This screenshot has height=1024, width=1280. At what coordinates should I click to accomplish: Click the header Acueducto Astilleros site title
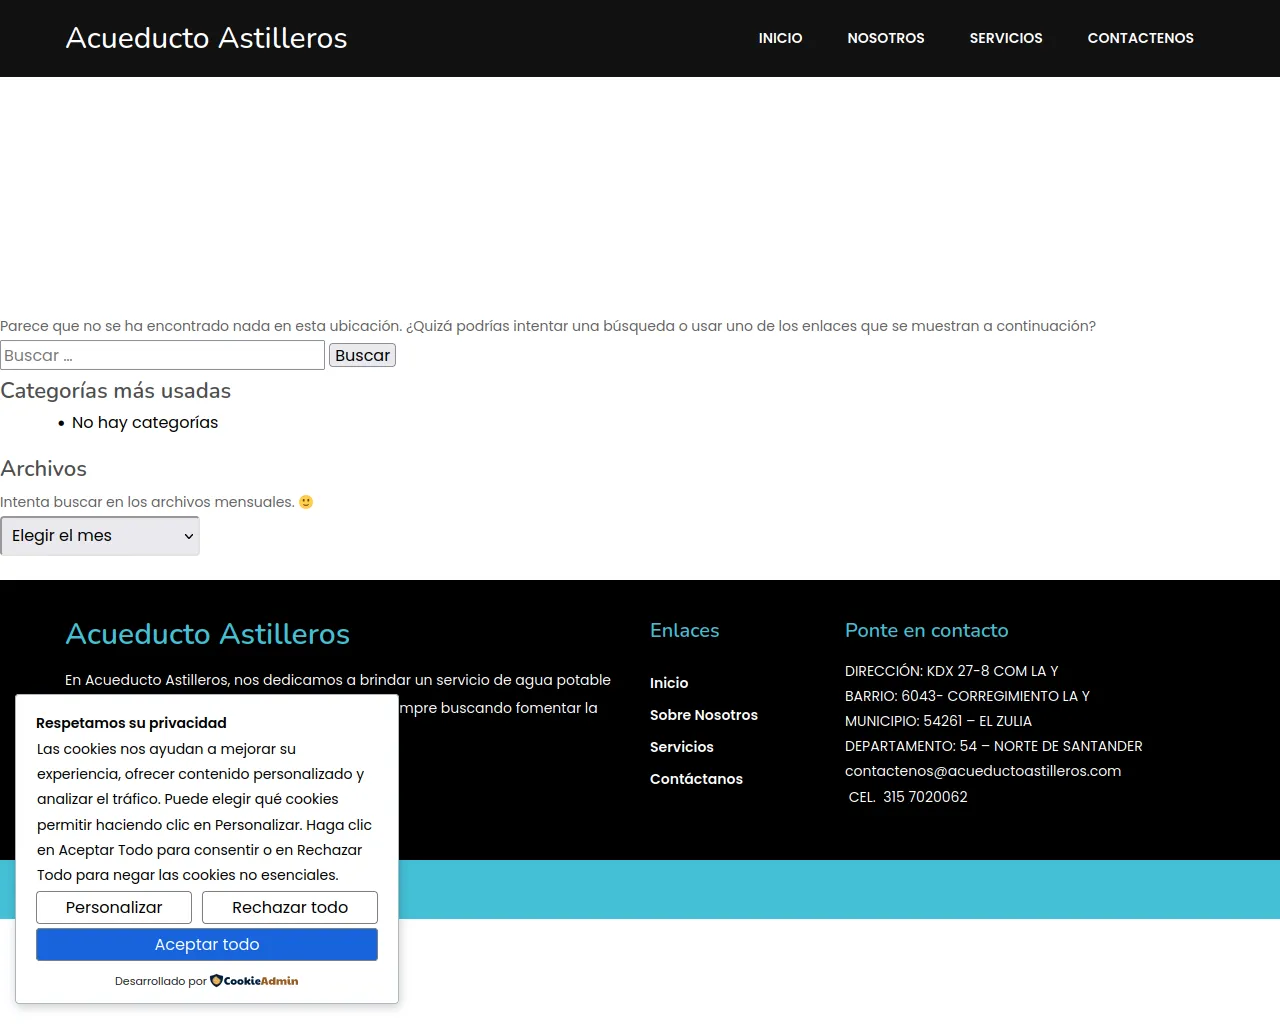click(206, 38)
